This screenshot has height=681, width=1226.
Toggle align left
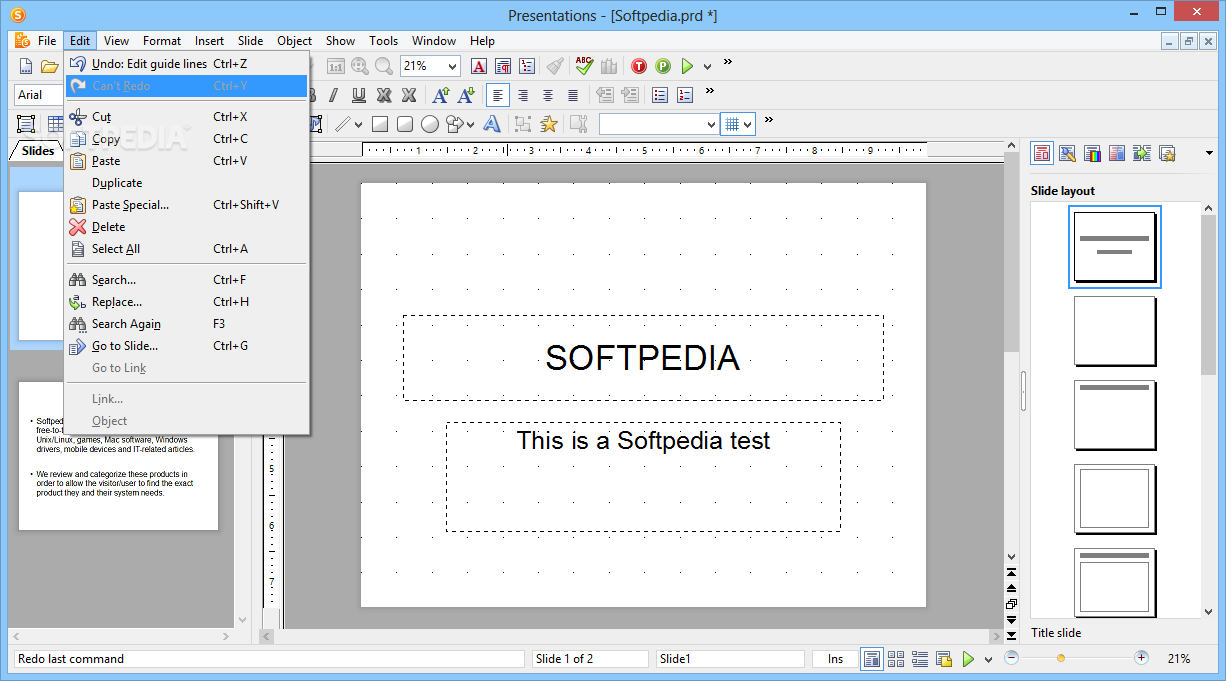[x=497, y=95]
